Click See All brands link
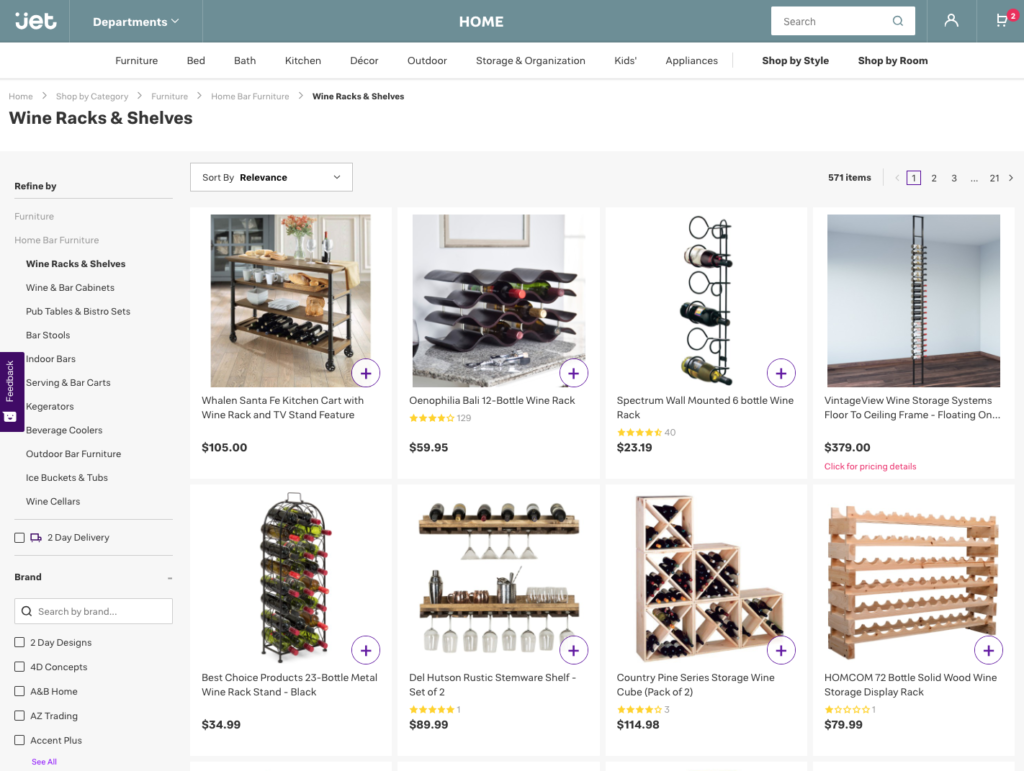Image resolution: width=1024 pixels, height=771 pixels. (x=44, y=762)
